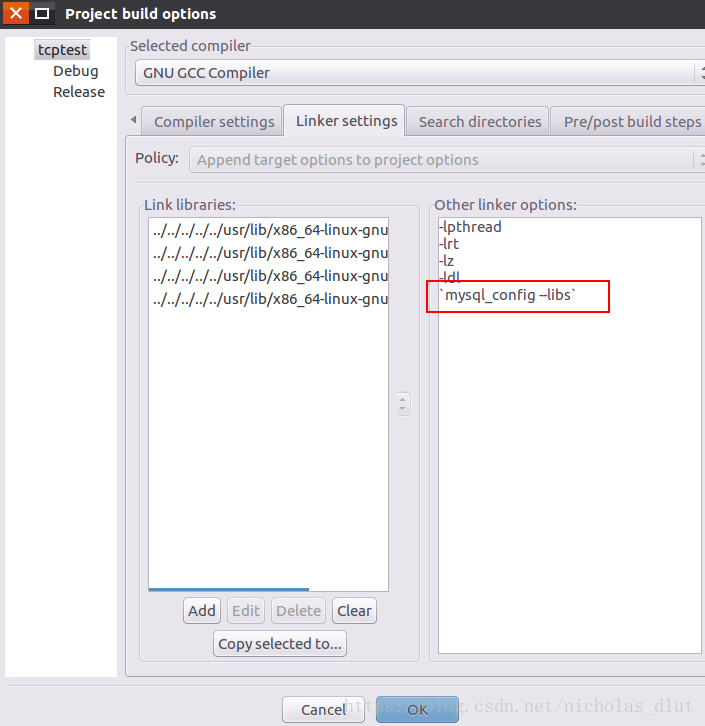Select third link library entry

pos(269,276)
